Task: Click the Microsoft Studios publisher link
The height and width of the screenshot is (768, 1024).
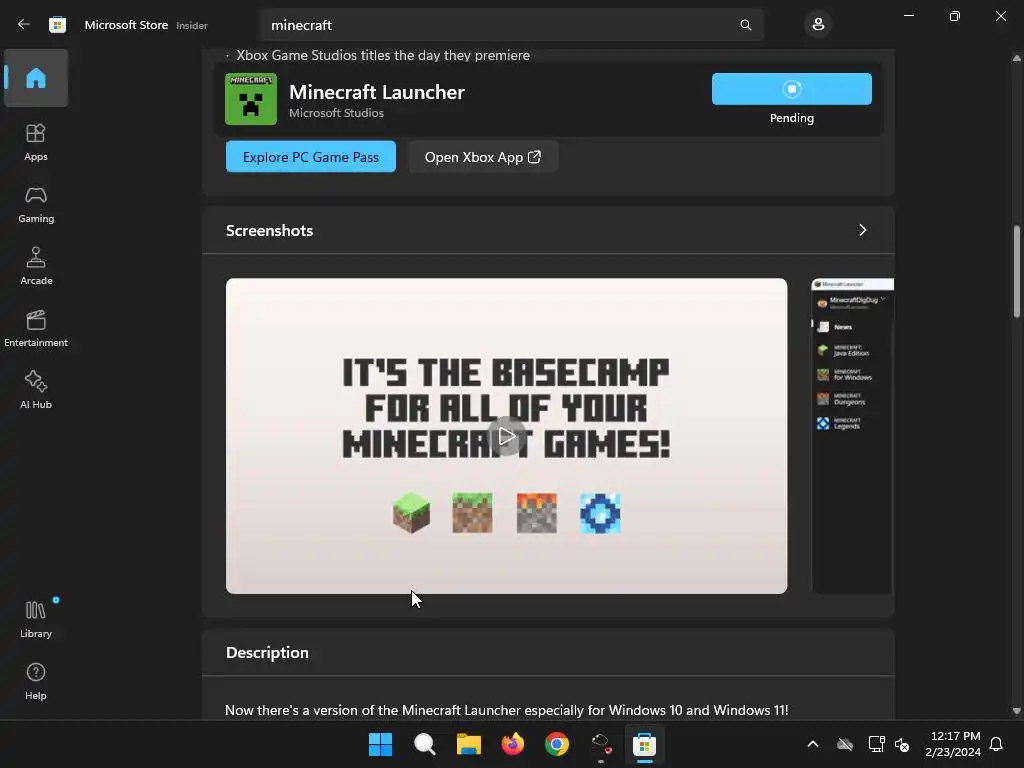Action: point(336,113)
